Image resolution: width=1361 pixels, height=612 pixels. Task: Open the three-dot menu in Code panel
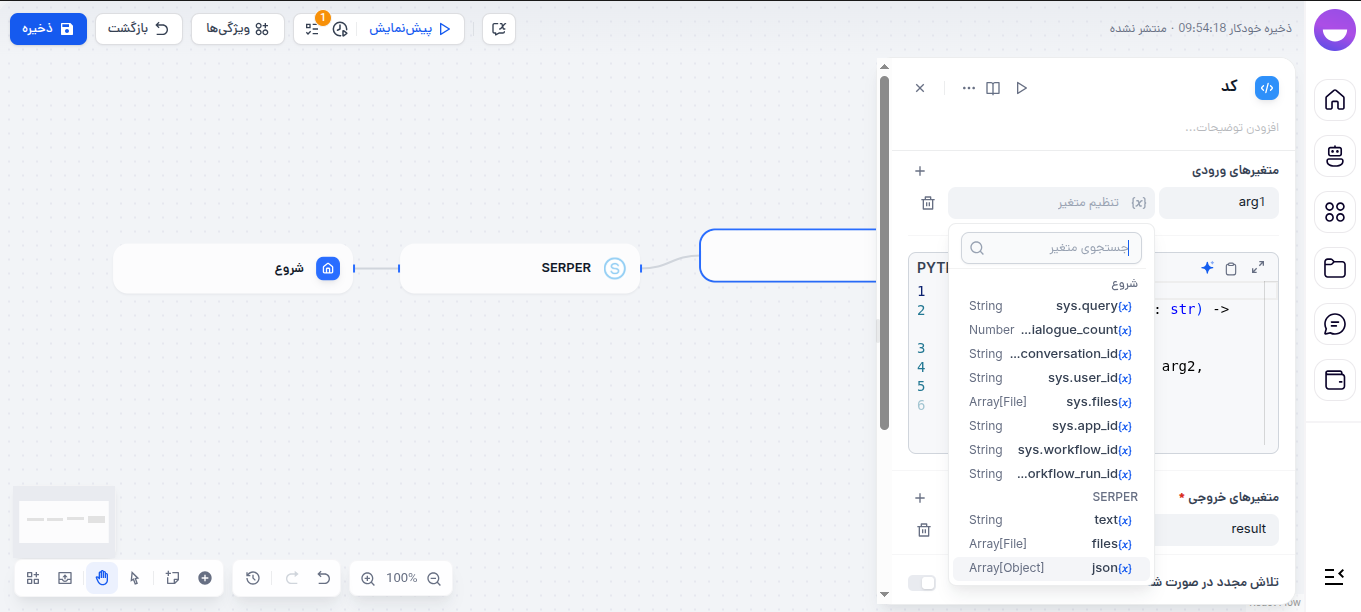tap(968, 88)
